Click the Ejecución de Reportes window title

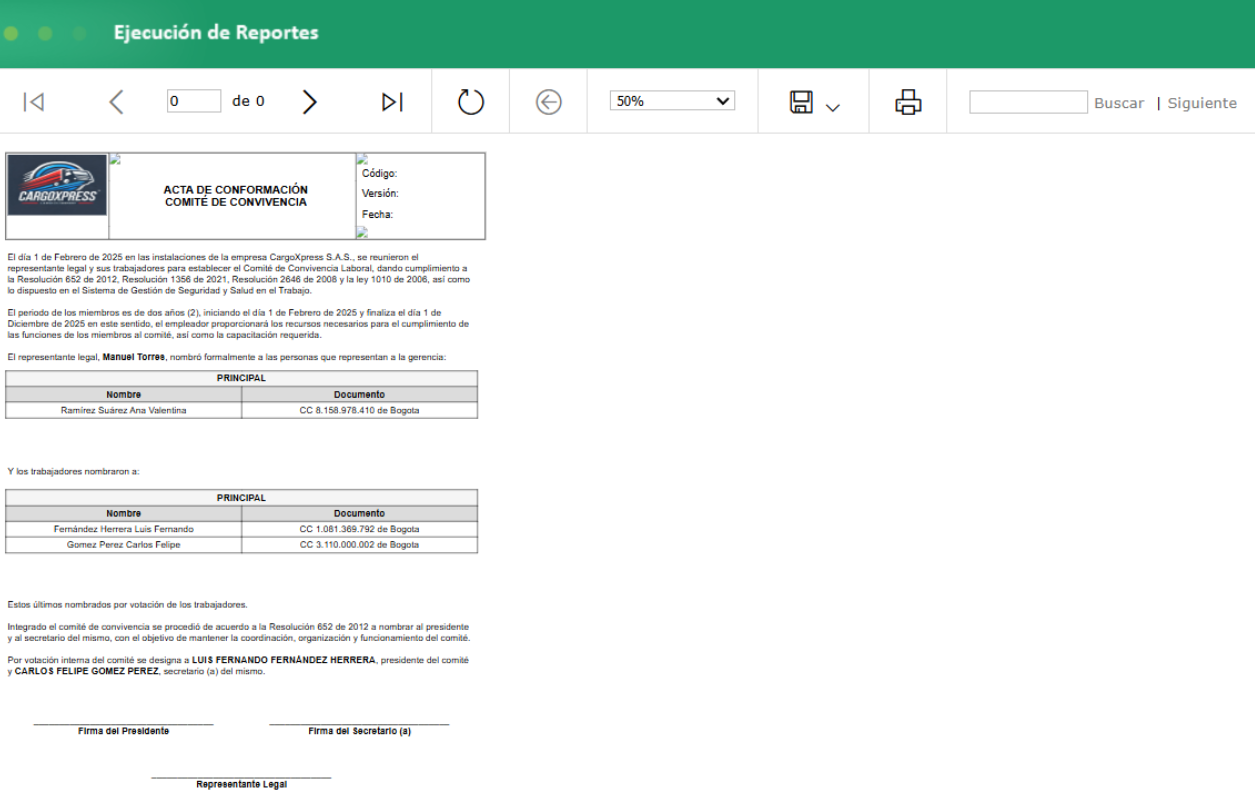click(x=216, y=33)
